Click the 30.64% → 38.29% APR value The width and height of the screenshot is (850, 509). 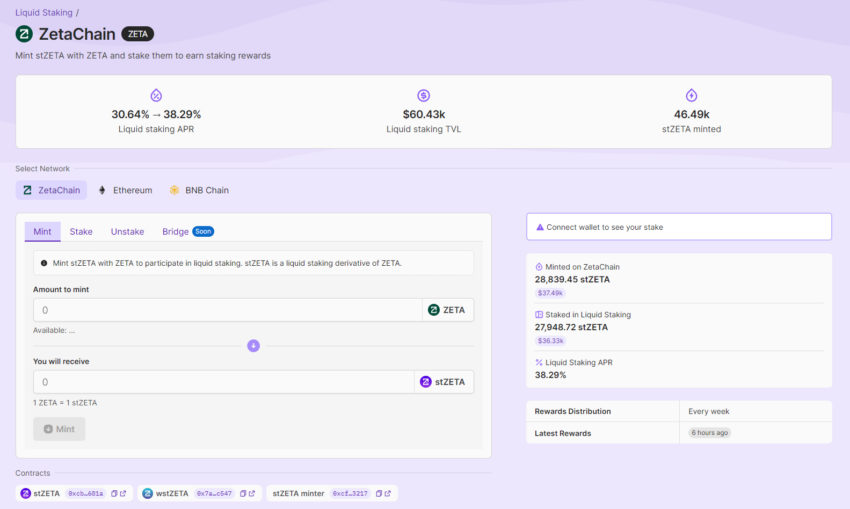(x=156, y=114)
